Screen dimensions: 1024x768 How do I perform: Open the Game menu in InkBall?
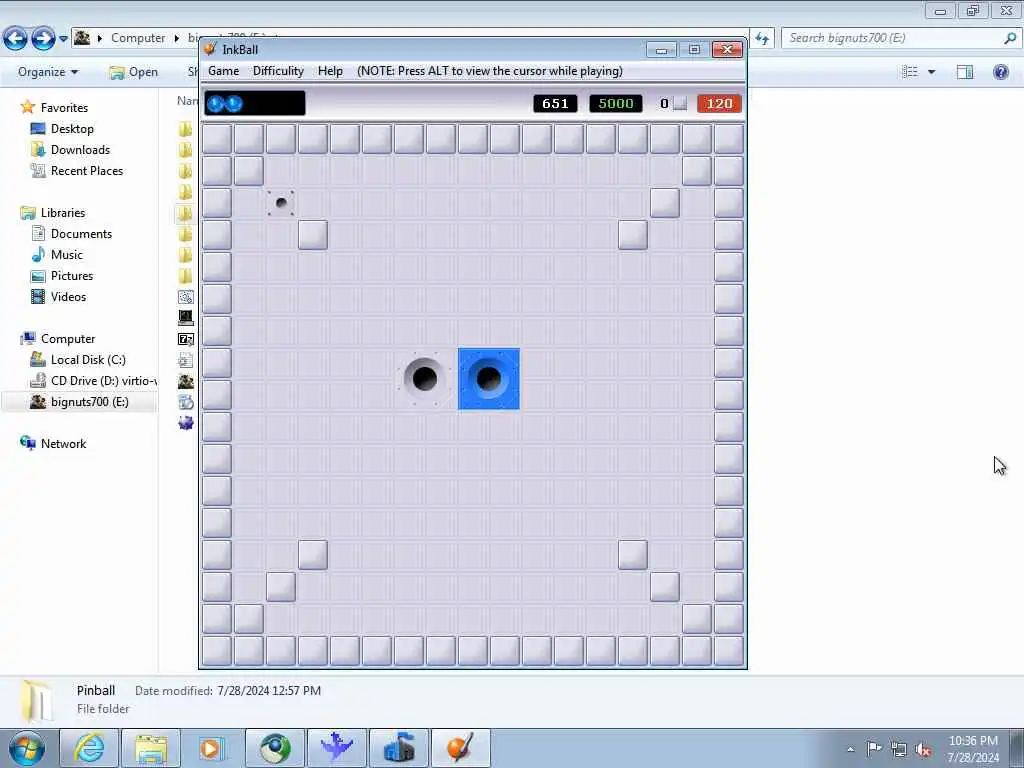[223, 71]
